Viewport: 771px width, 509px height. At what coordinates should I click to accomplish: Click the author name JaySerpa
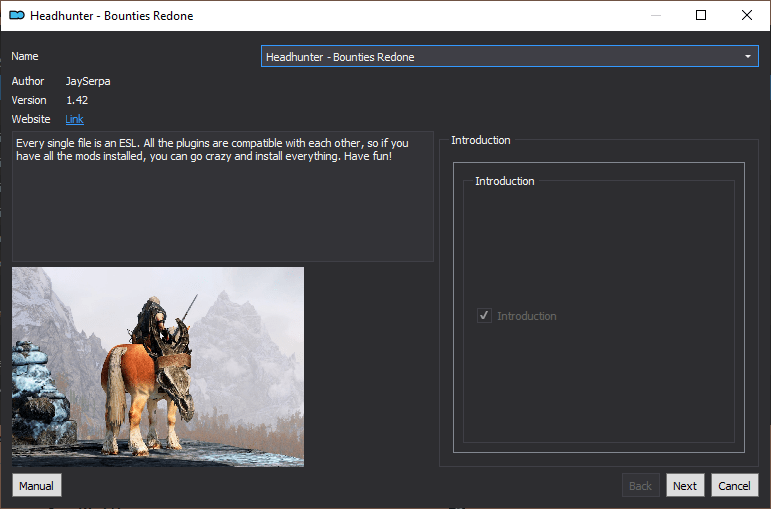coord(88,81)
